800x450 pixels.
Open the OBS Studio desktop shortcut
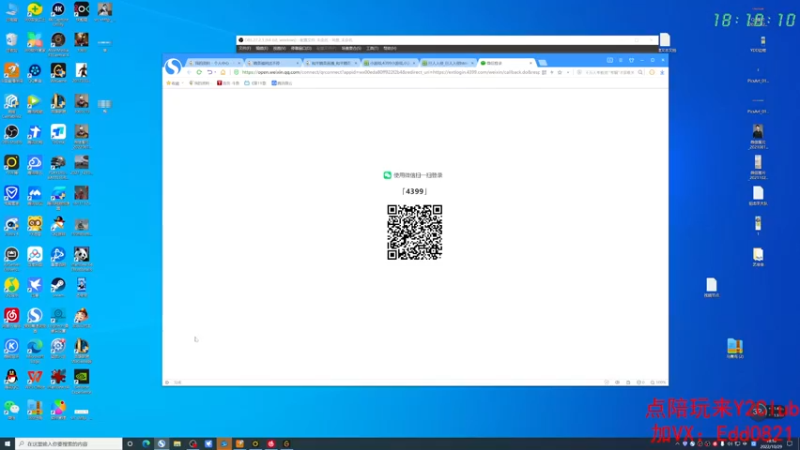pos(11,132)
